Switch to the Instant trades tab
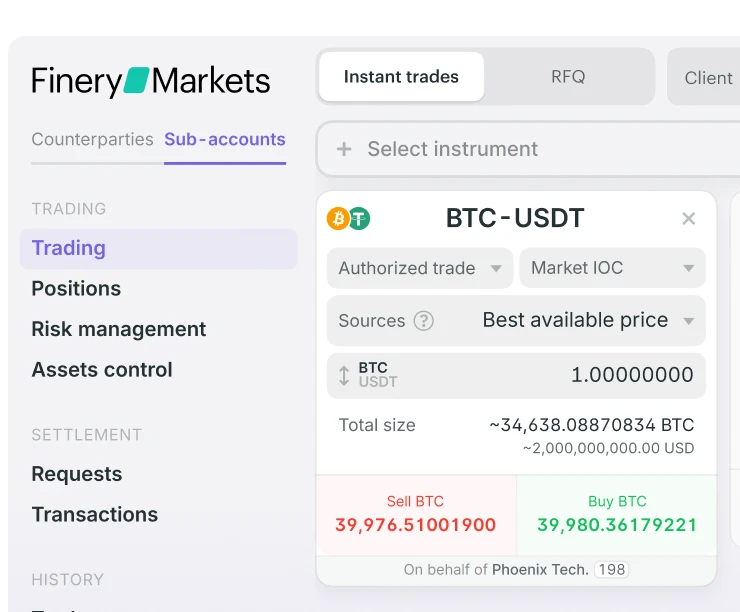 pos(401,77)
